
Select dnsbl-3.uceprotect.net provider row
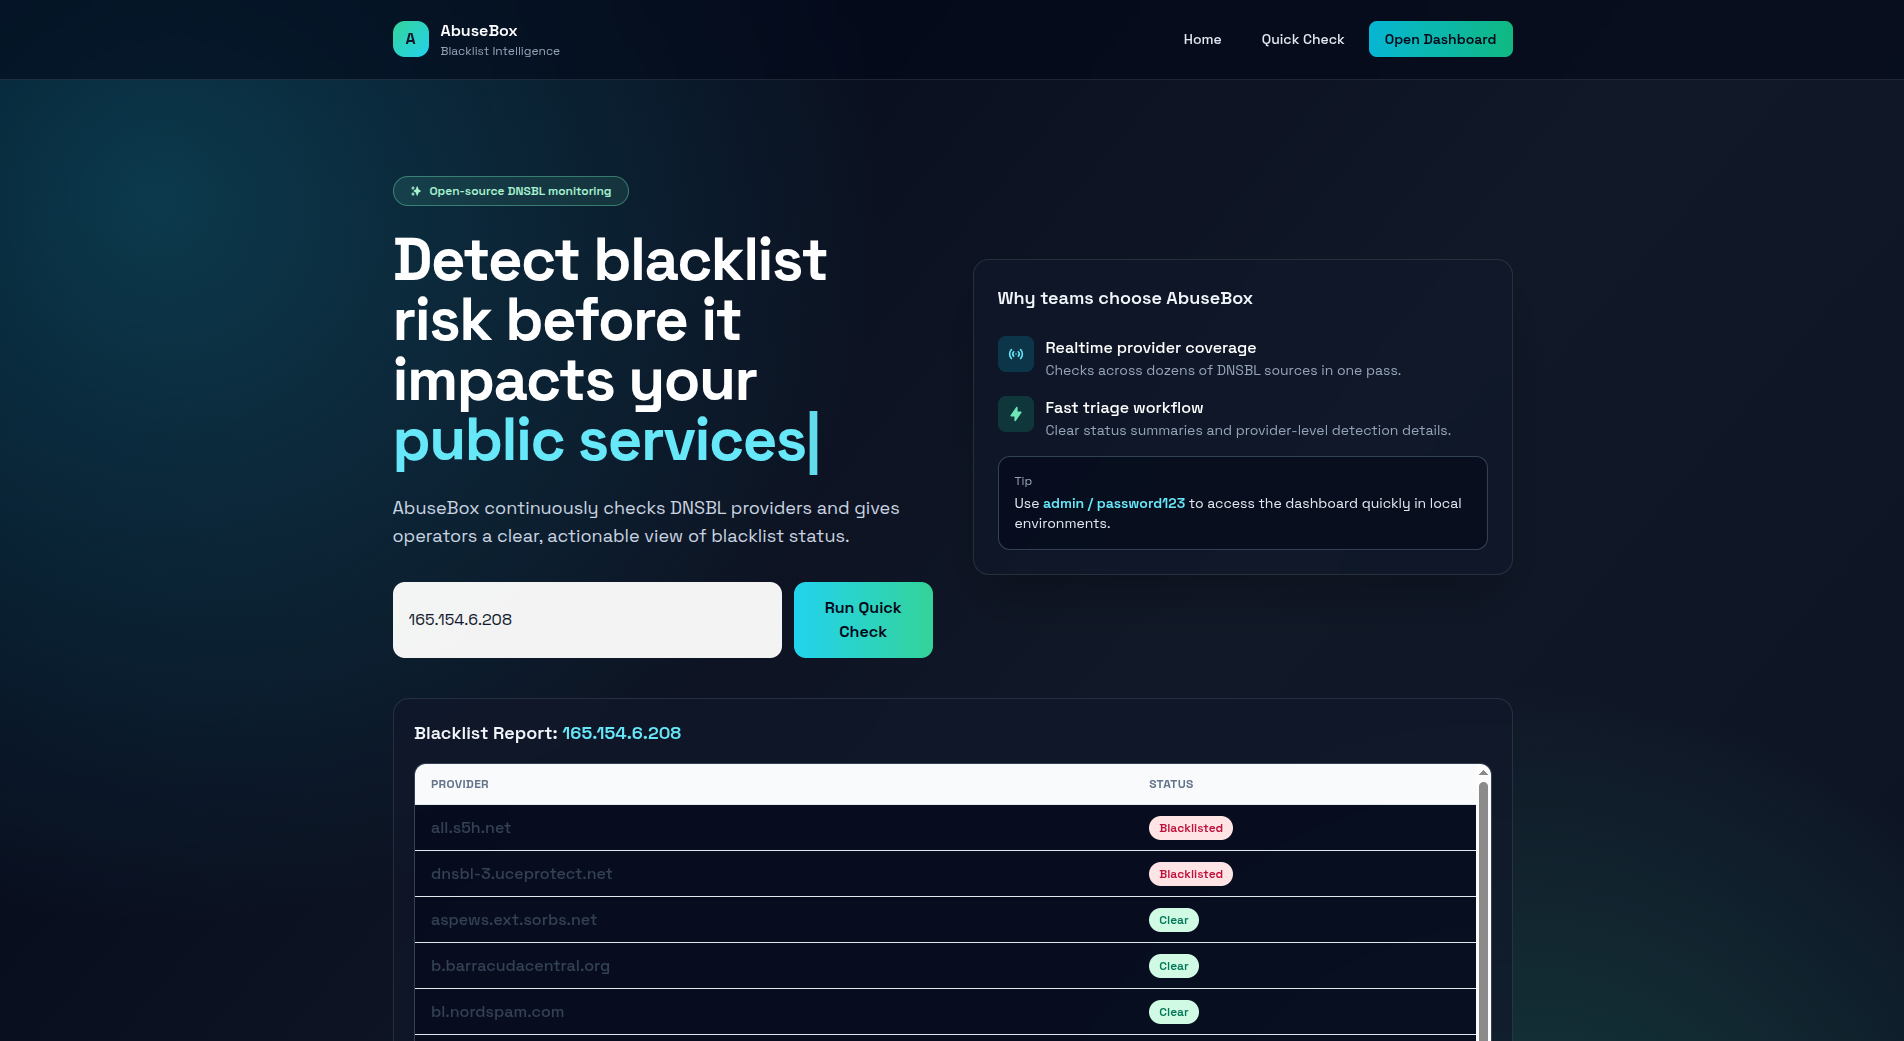pyautogui.click(x=945, y=874)
